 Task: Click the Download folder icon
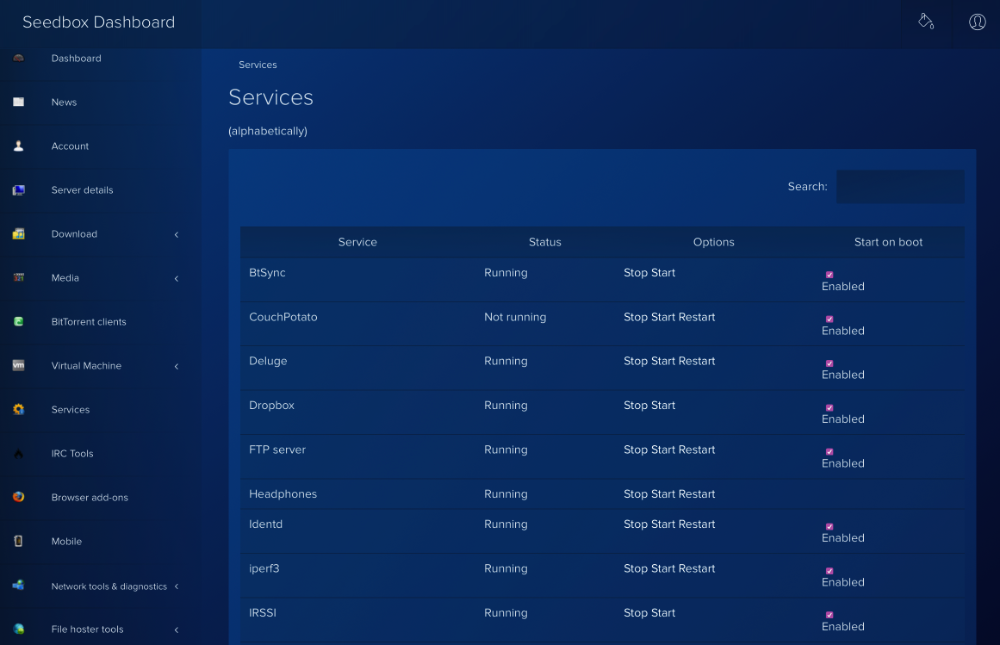coord(18,234)
